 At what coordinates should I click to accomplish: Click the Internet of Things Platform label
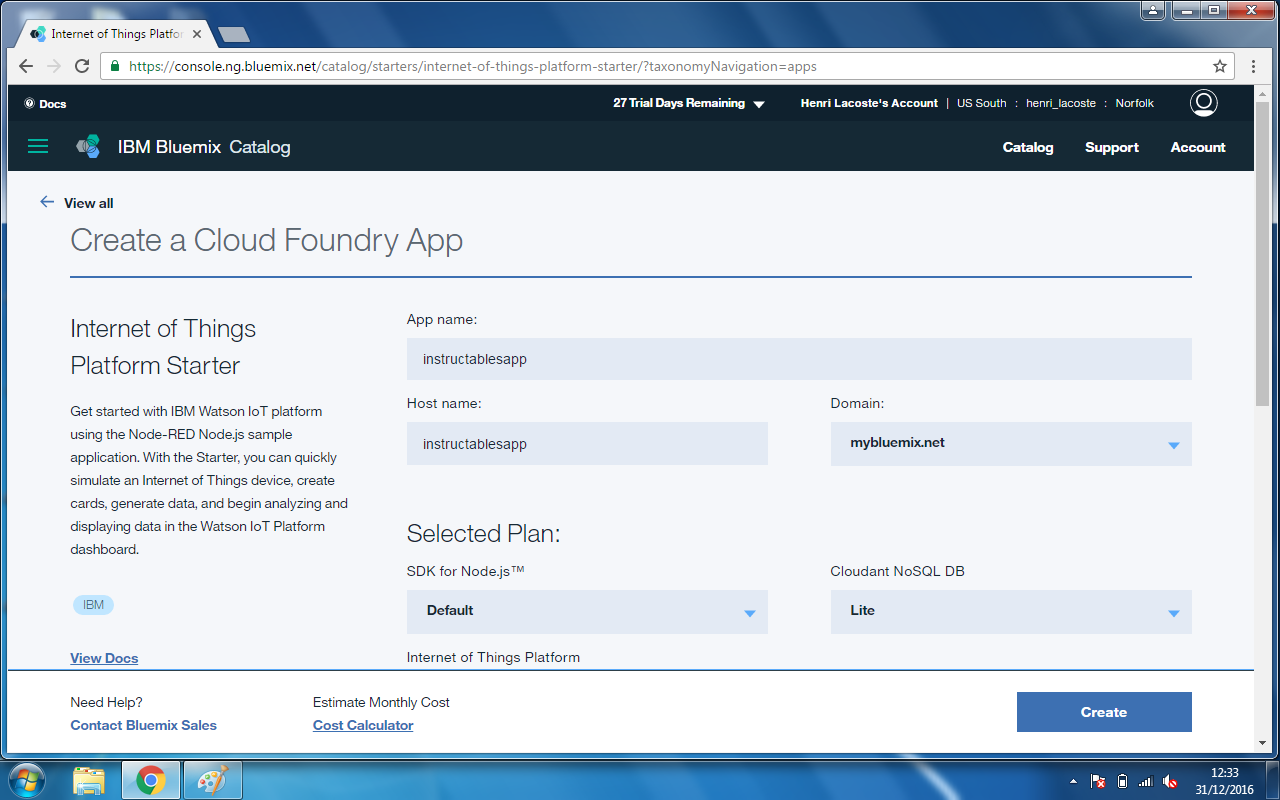[493, 657]
